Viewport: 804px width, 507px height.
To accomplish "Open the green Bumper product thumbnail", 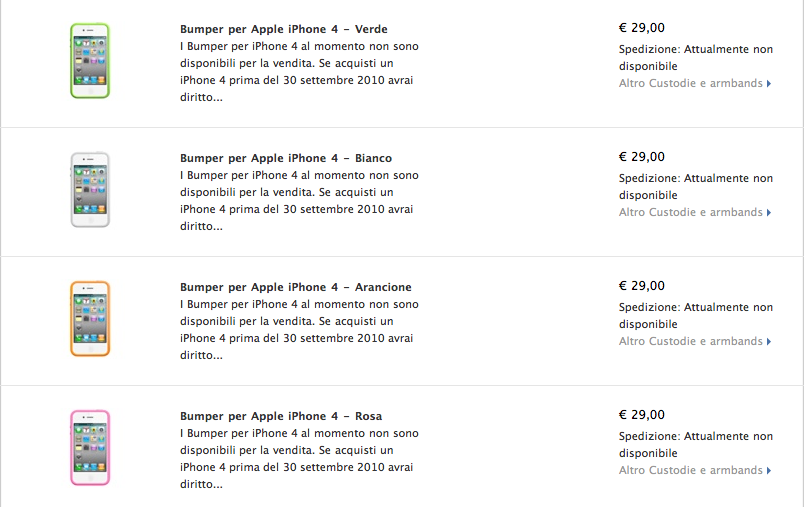I will (x=90, y=60).
